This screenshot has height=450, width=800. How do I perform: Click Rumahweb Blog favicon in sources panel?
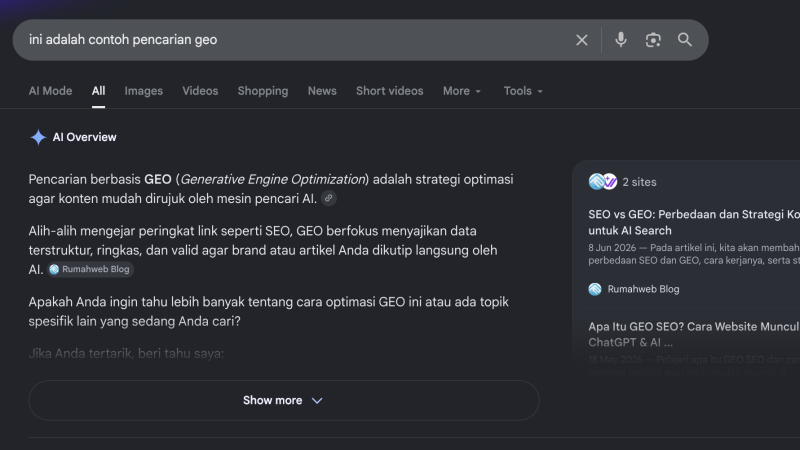(595, 289)
